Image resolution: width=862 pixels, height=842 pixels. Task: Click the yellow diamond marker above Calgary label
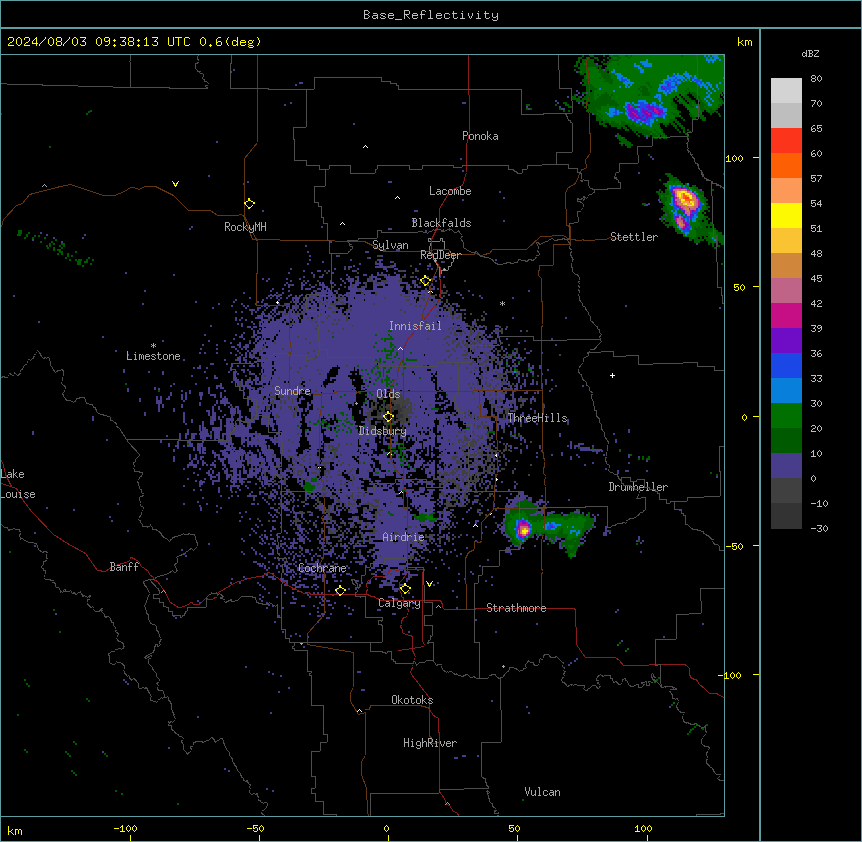405,589
